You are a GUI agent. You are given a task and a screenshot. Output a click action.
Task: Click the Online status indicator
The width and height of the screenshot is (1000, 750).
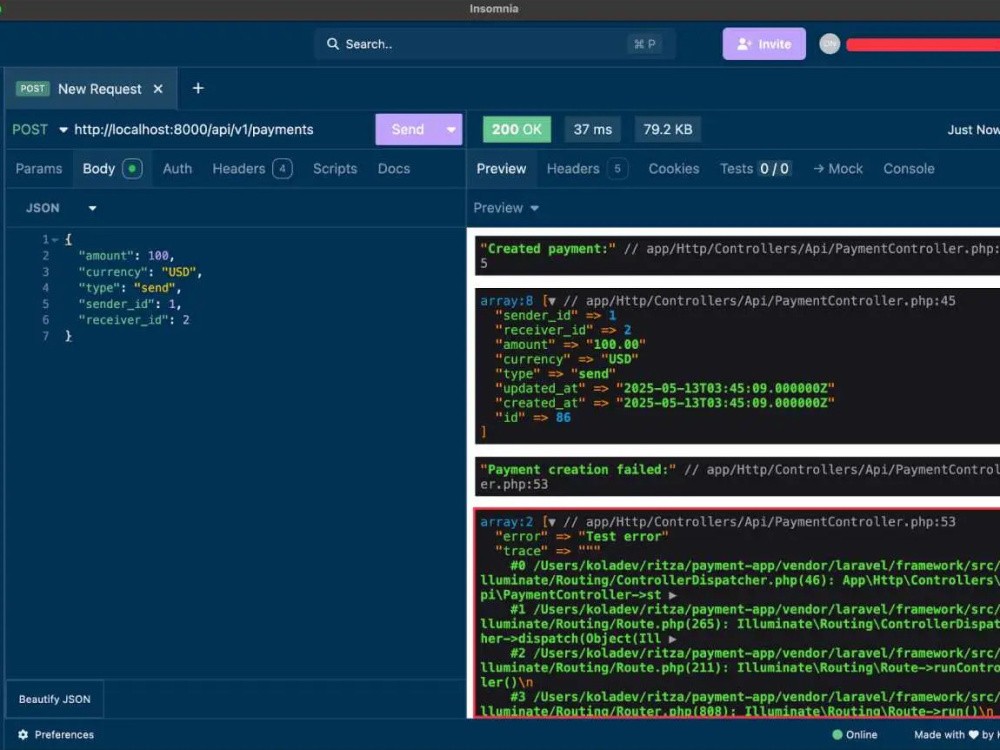click(x=855, y=735)
